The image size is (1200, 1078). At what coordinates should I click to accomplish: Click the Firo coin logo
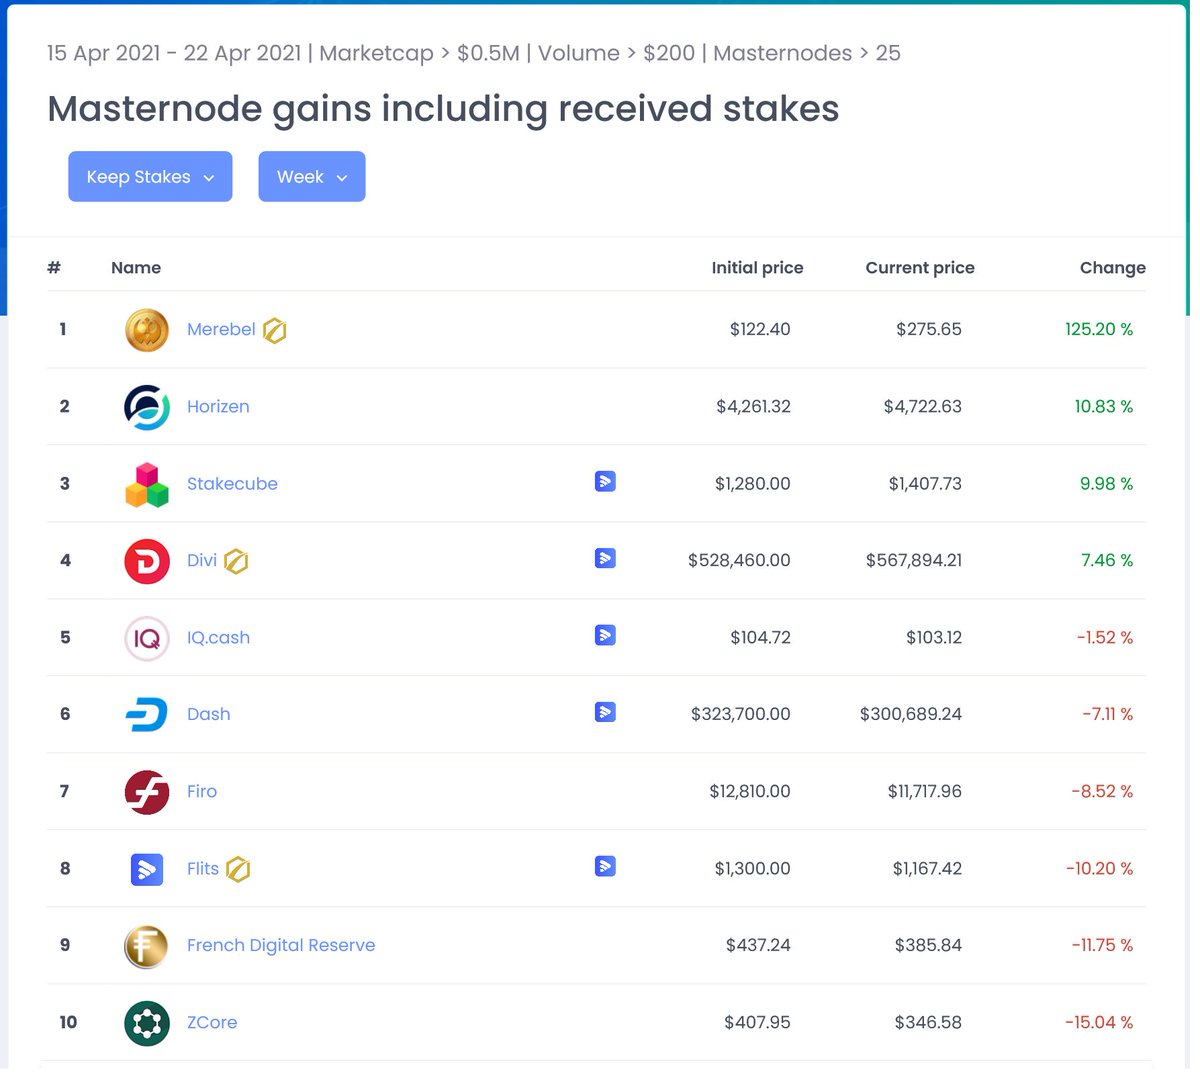click(x=147, y=792)
